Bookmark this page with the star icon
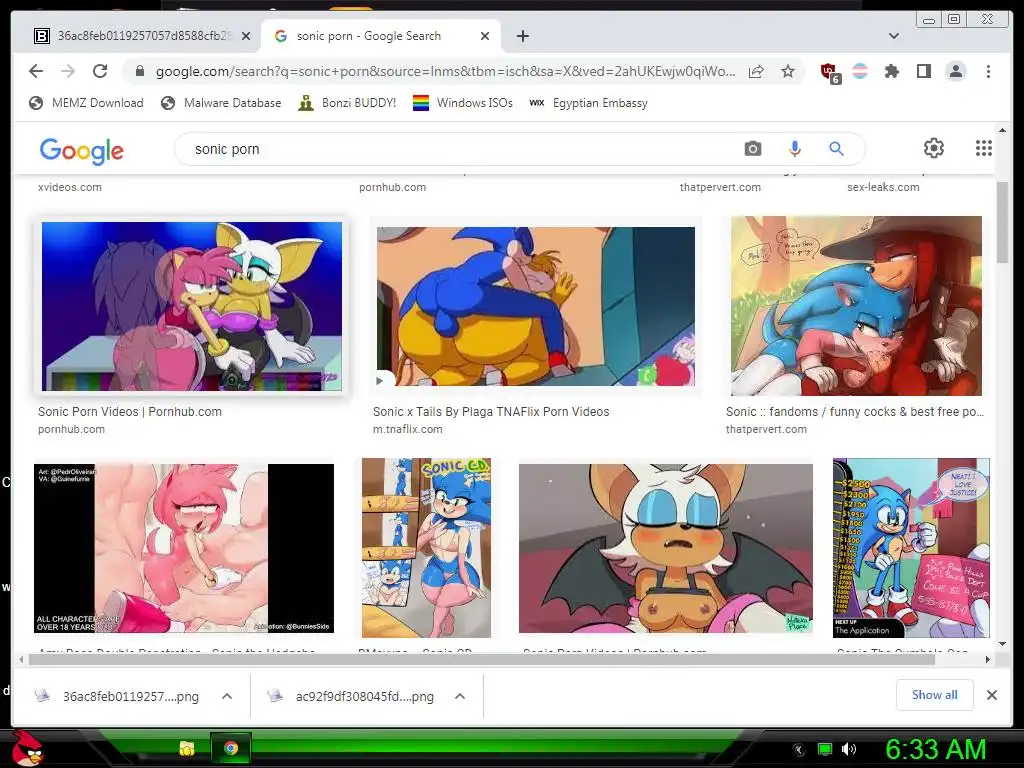Image resolution: width=1024 pixels, height=768 pixels. [x=788, y=71]
